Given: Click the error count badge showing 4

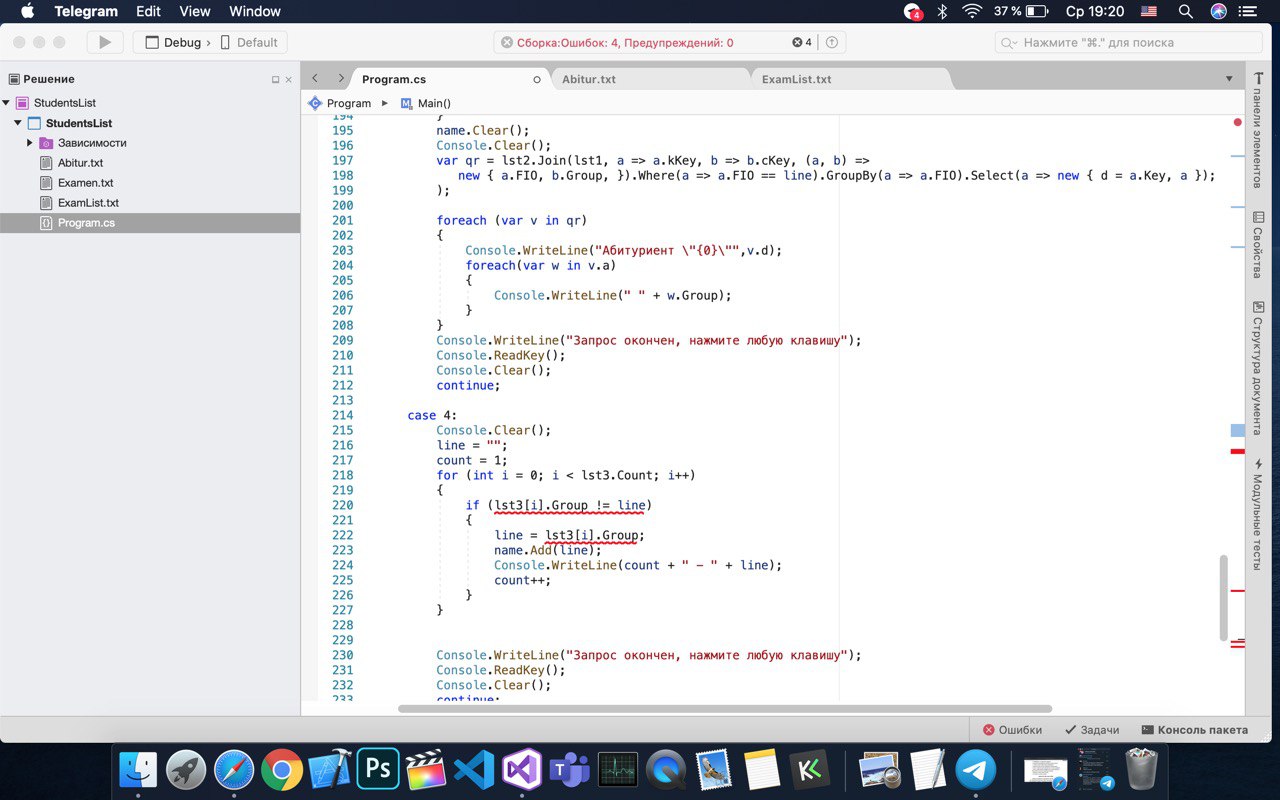Looking at the screenshot, I should (x=802, y=43).
